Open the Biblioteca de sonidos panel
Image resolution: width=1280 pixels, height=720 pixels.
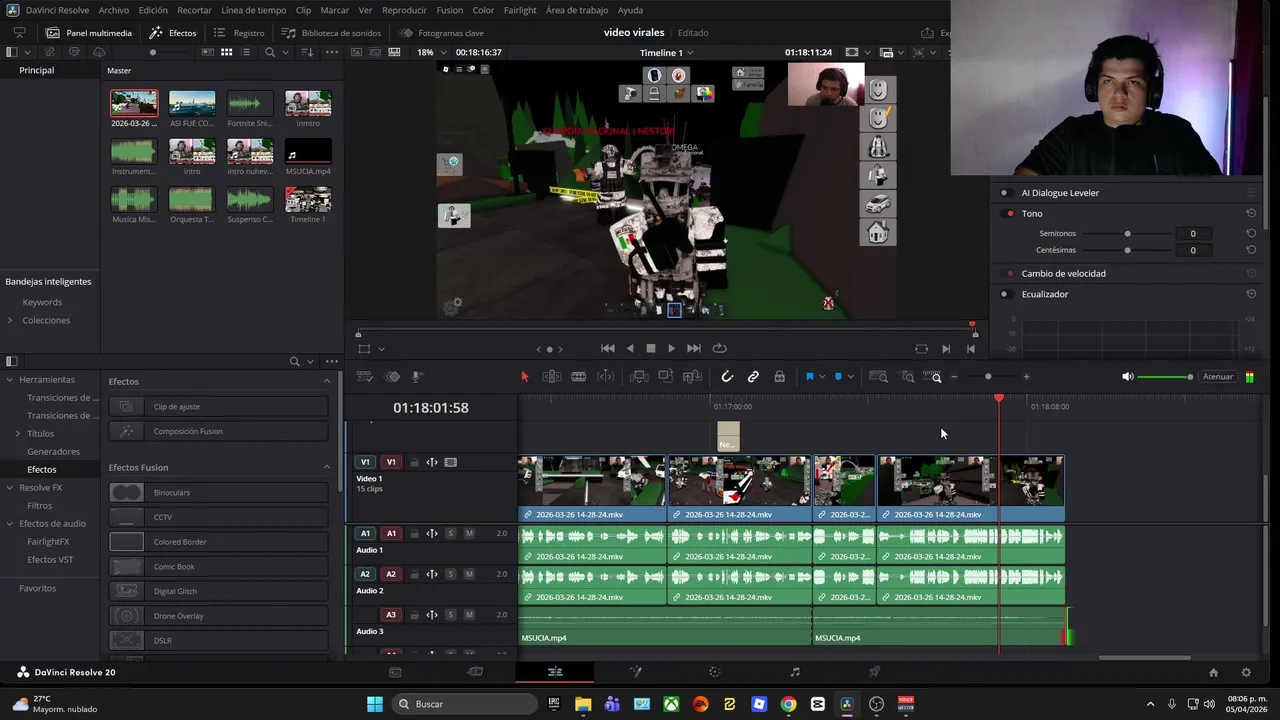click(331, 32)
